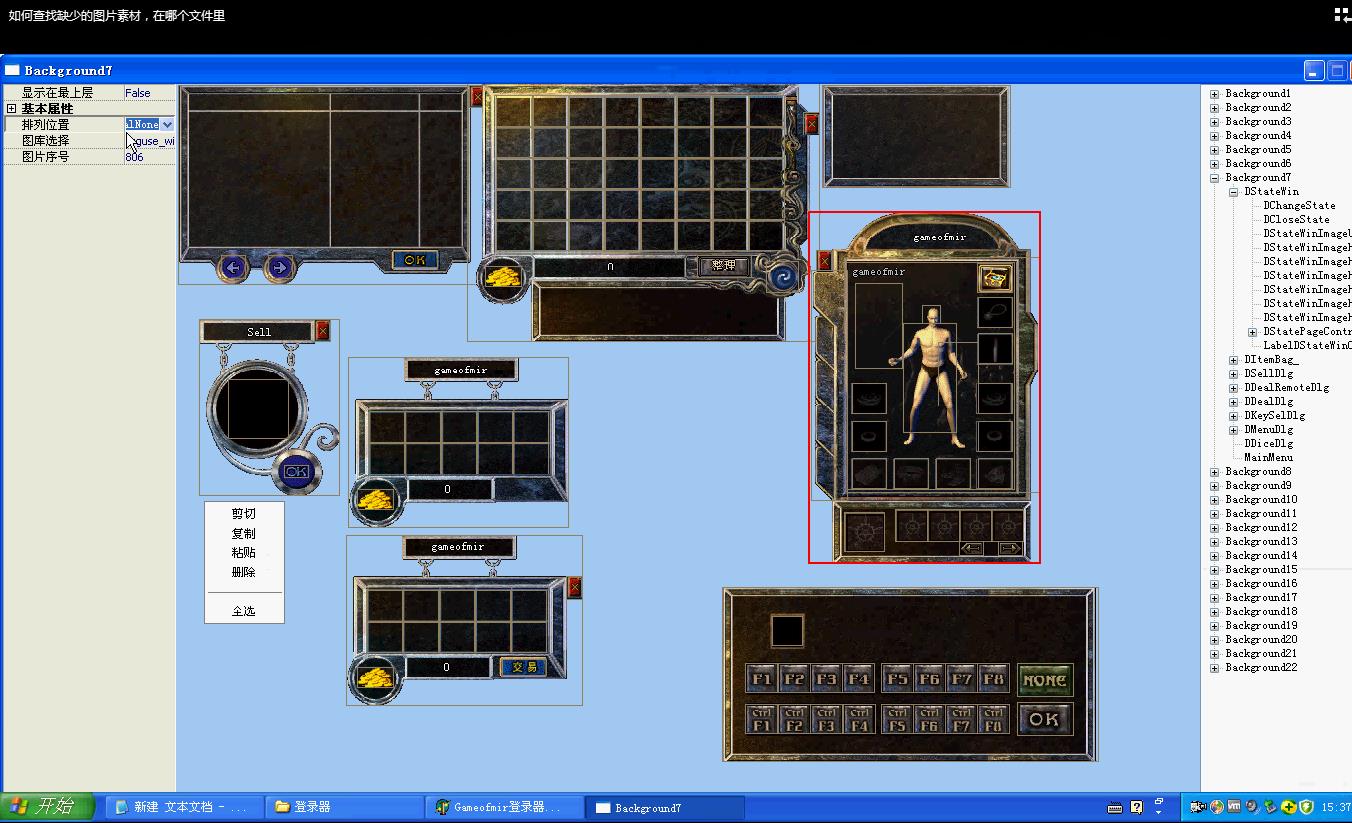Switch to Gameofmir登录器 taskbar item
Image resolution: width=1352 pixels, height=823 pixels.
click(x=504, y=807)
